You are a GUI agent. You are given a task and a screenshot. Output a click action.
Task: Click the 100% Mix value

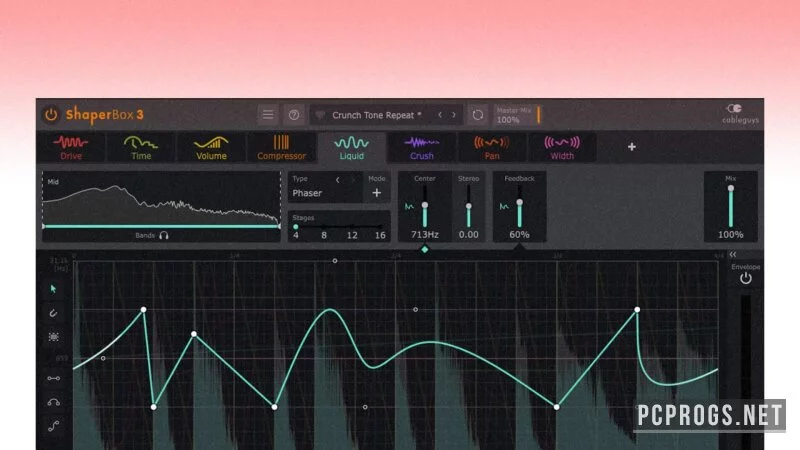[731, 235]
